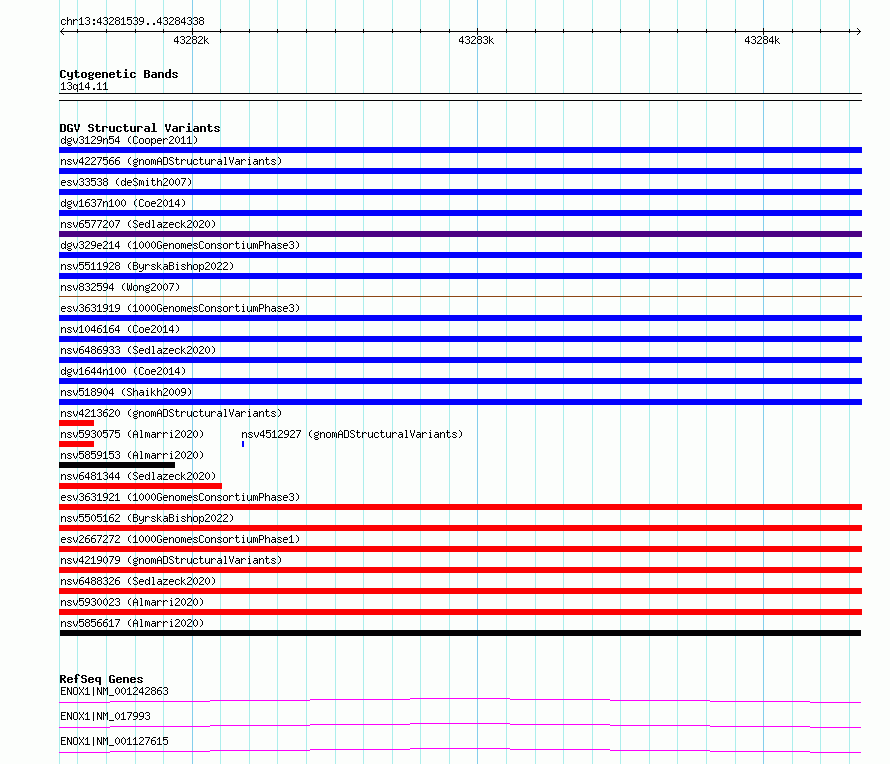Click the short red bar under nsv4213620
Screen dimensions: 890x764
click(x=77, y=423)
